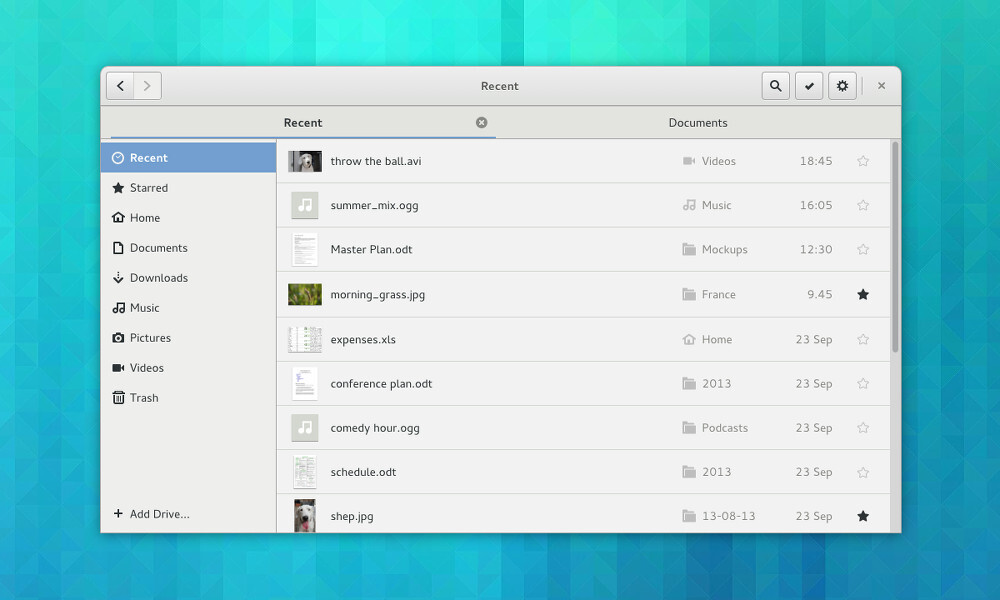Star the summer_mix.ogg file
Screen dimensions: 1000x600
click(862, 205)
